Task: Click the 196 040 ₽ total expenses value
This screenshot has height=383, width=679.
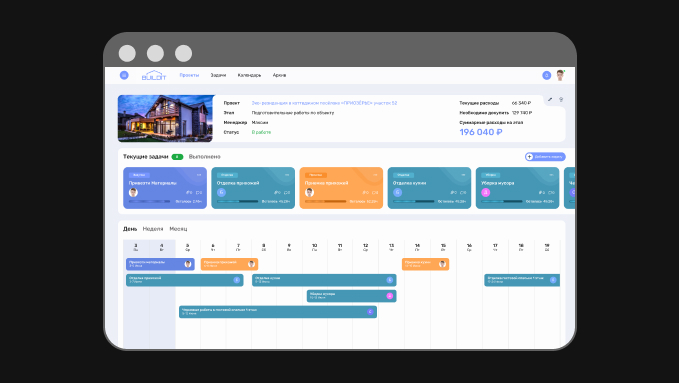Action: (x=481, y=132)
